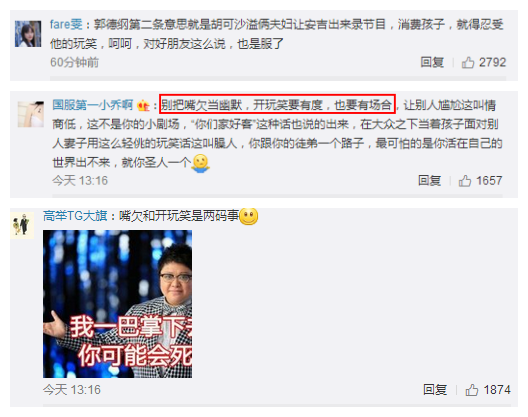Reply to fare雯's comment
This screenshot has width=528, height=417.
point(432,62)
